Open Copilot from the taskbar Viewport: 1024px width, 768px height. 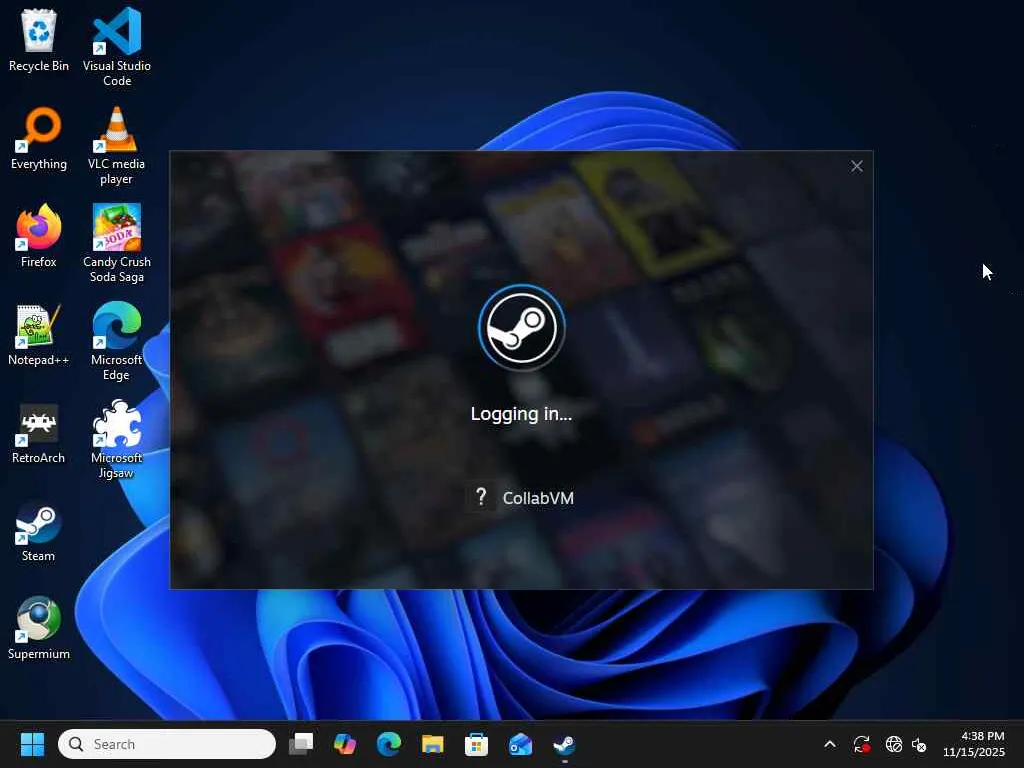(x=345, y=744)
